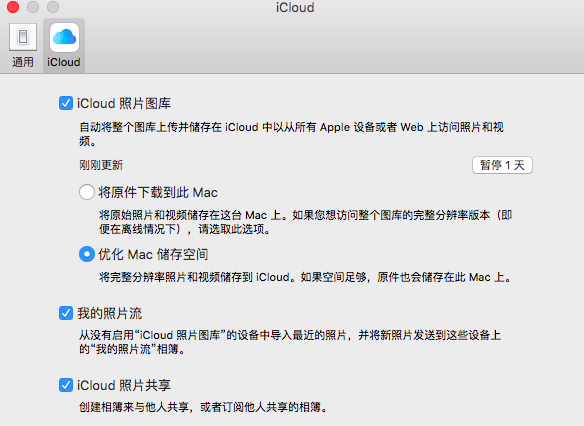The height and width of the screenshot is (426, 584).
Task: Uncheck the iCloud 照片图库 checkbox
Action: click(66, 103)
